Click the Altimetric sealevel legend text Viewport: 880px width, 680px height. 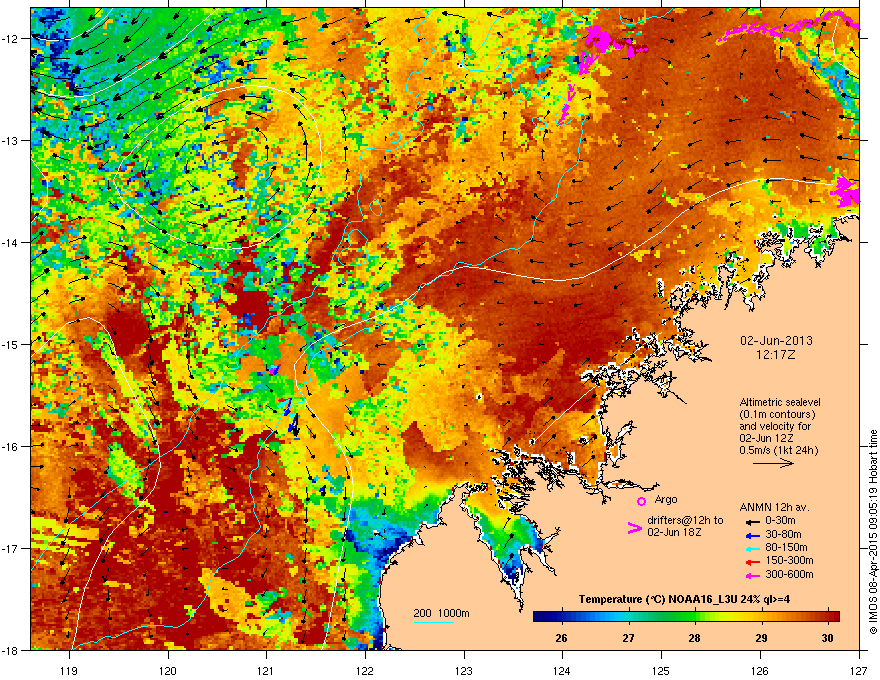[x=780, y=402]
